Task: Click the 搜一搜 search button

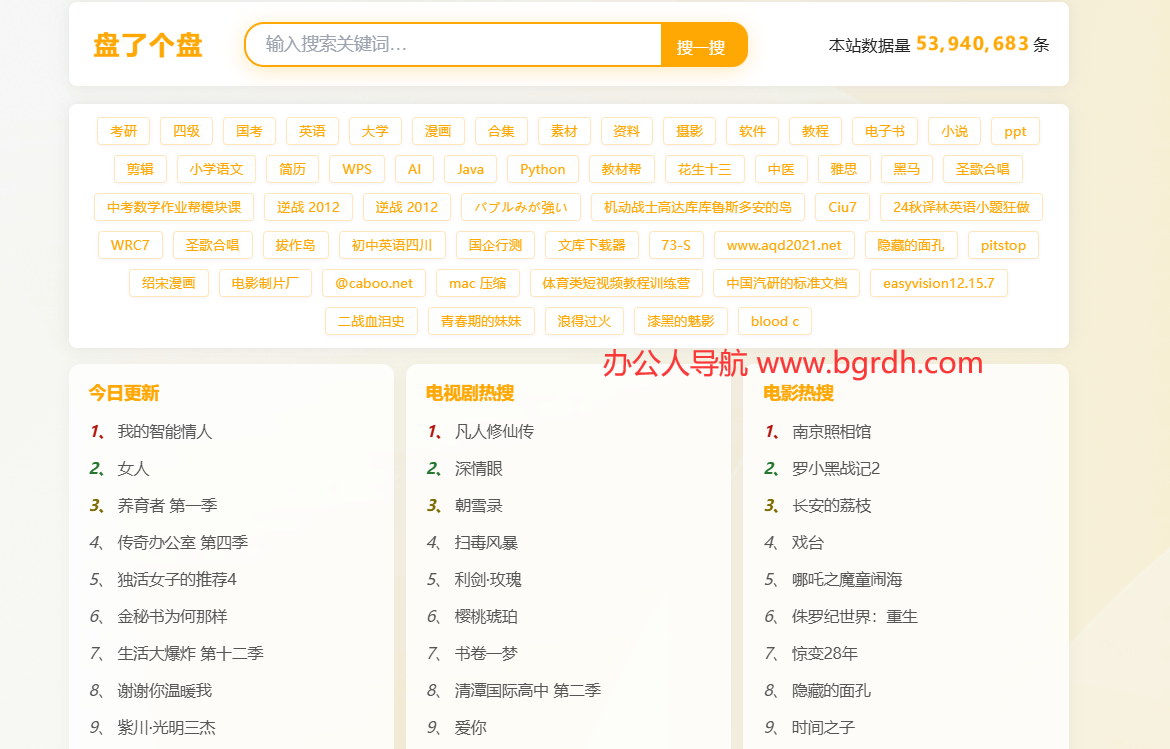Action: 702,46
